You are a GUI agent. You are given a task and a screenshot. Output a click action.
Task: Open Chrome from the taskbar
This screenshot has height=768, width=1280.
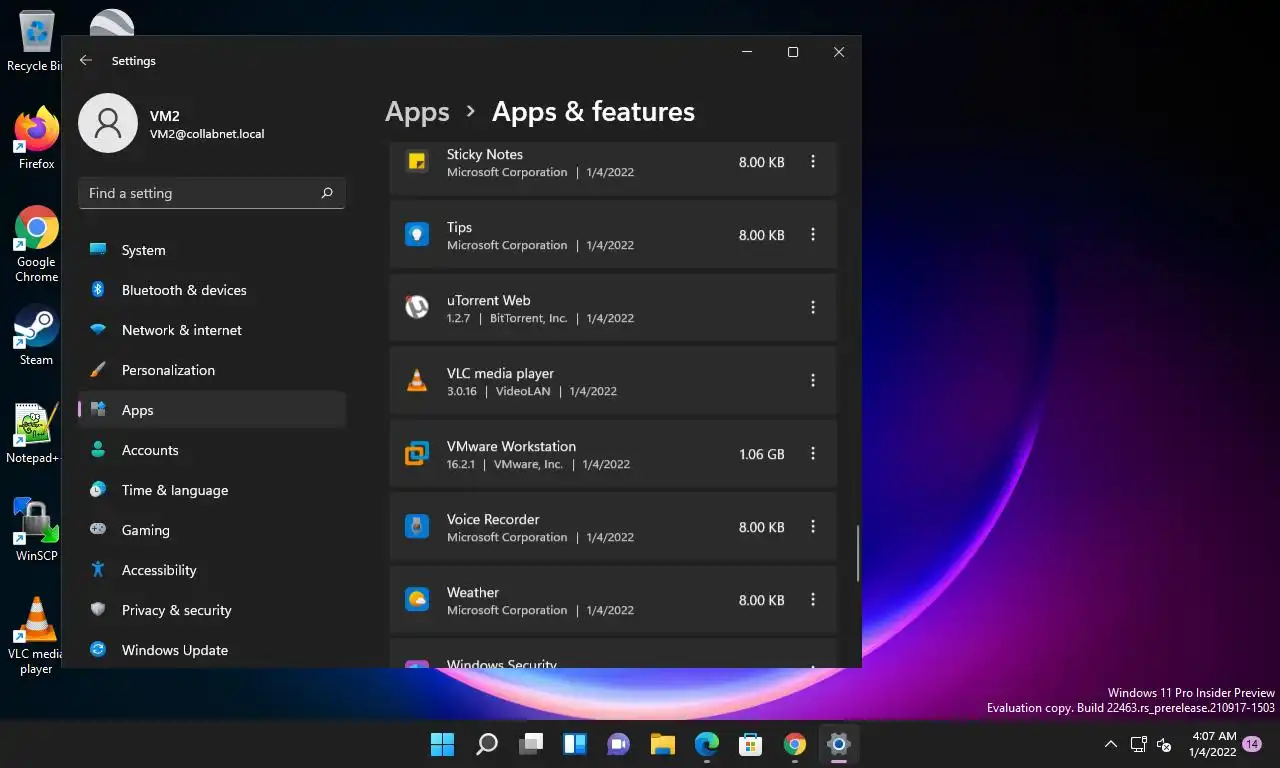pos(795,744)
